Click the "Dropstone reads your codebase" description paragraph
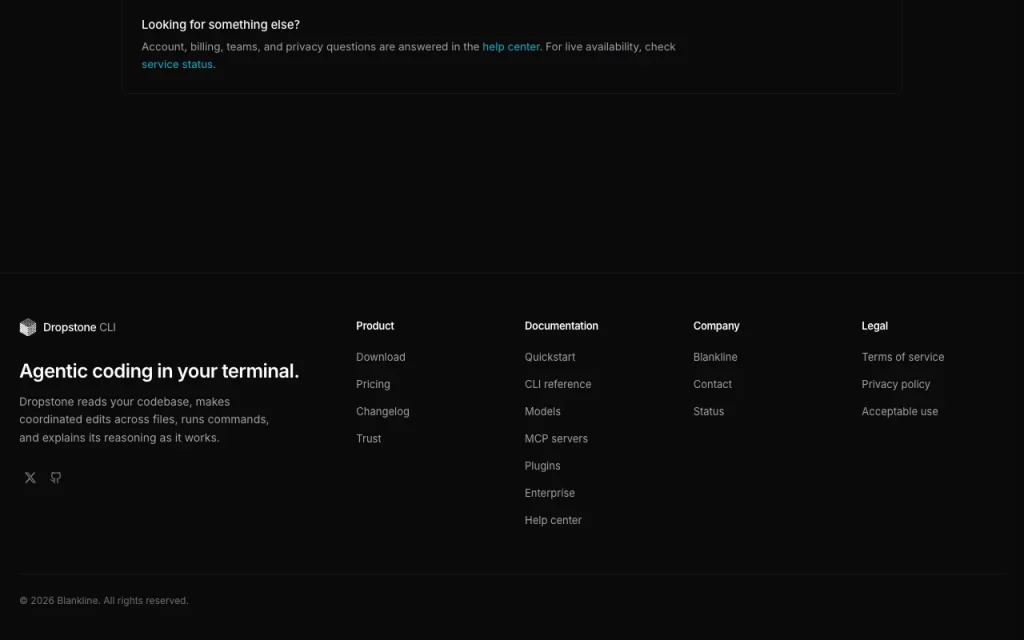1024x640 pixels. pos(144,419)
